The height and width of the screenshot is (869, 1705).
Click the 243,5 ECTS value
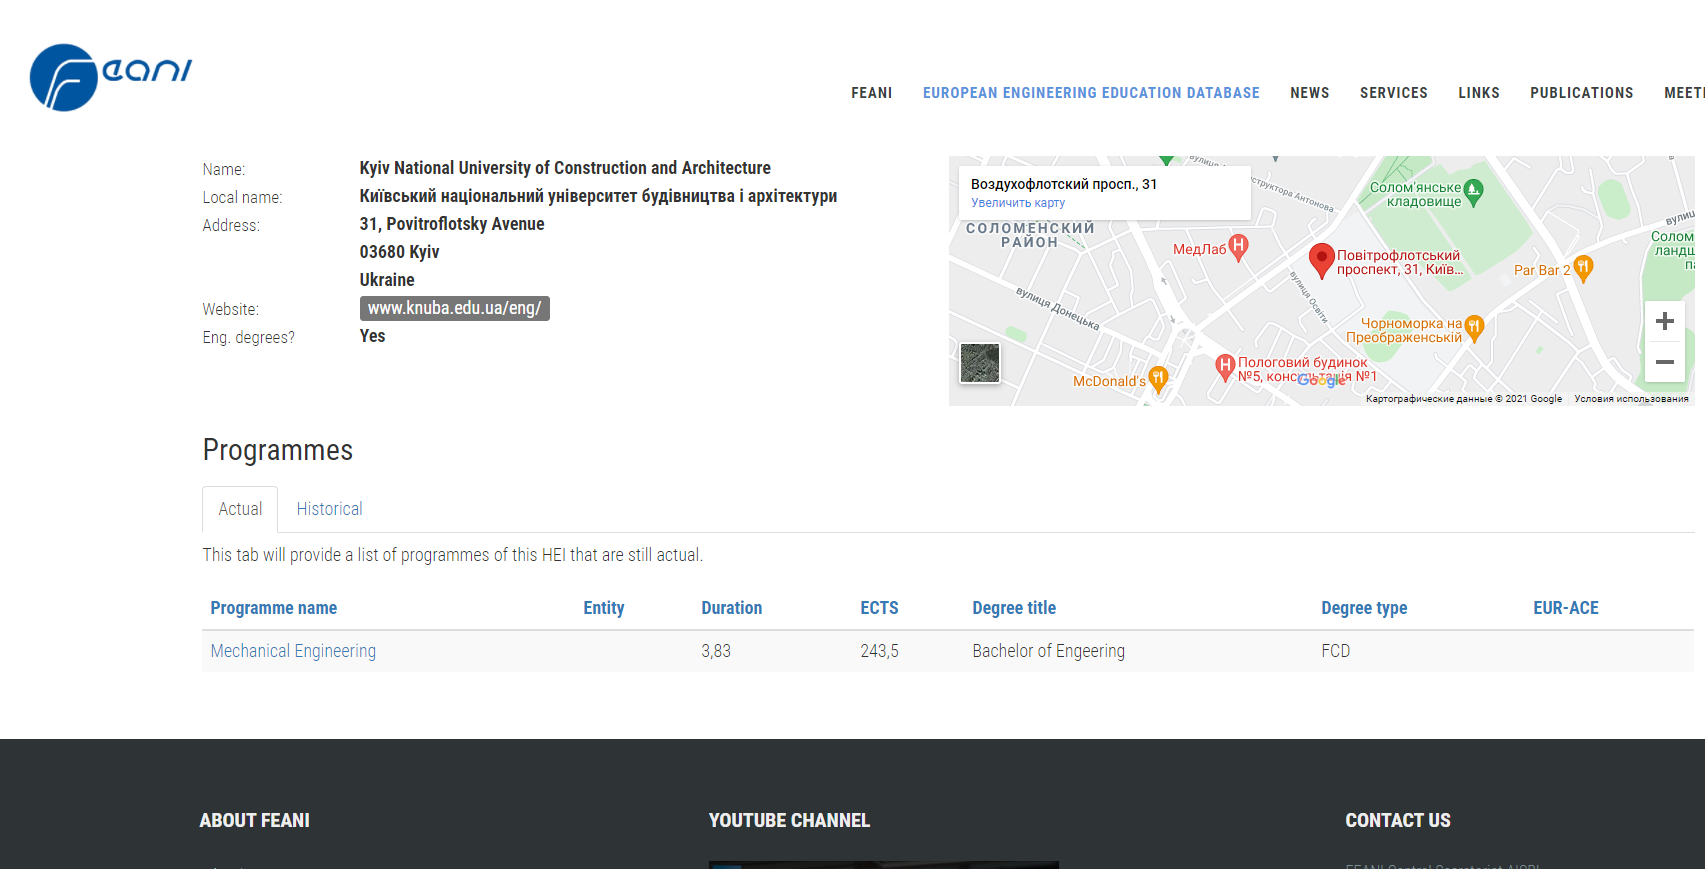[880, 651]
